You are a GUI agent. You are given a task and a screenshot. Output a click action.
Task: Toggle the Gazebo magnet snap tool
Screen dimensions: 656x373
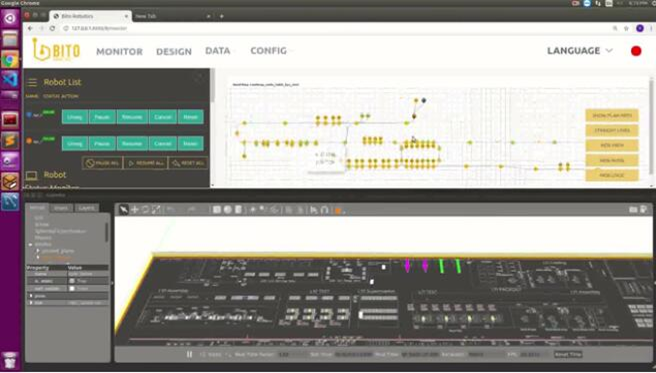point(325,209)
